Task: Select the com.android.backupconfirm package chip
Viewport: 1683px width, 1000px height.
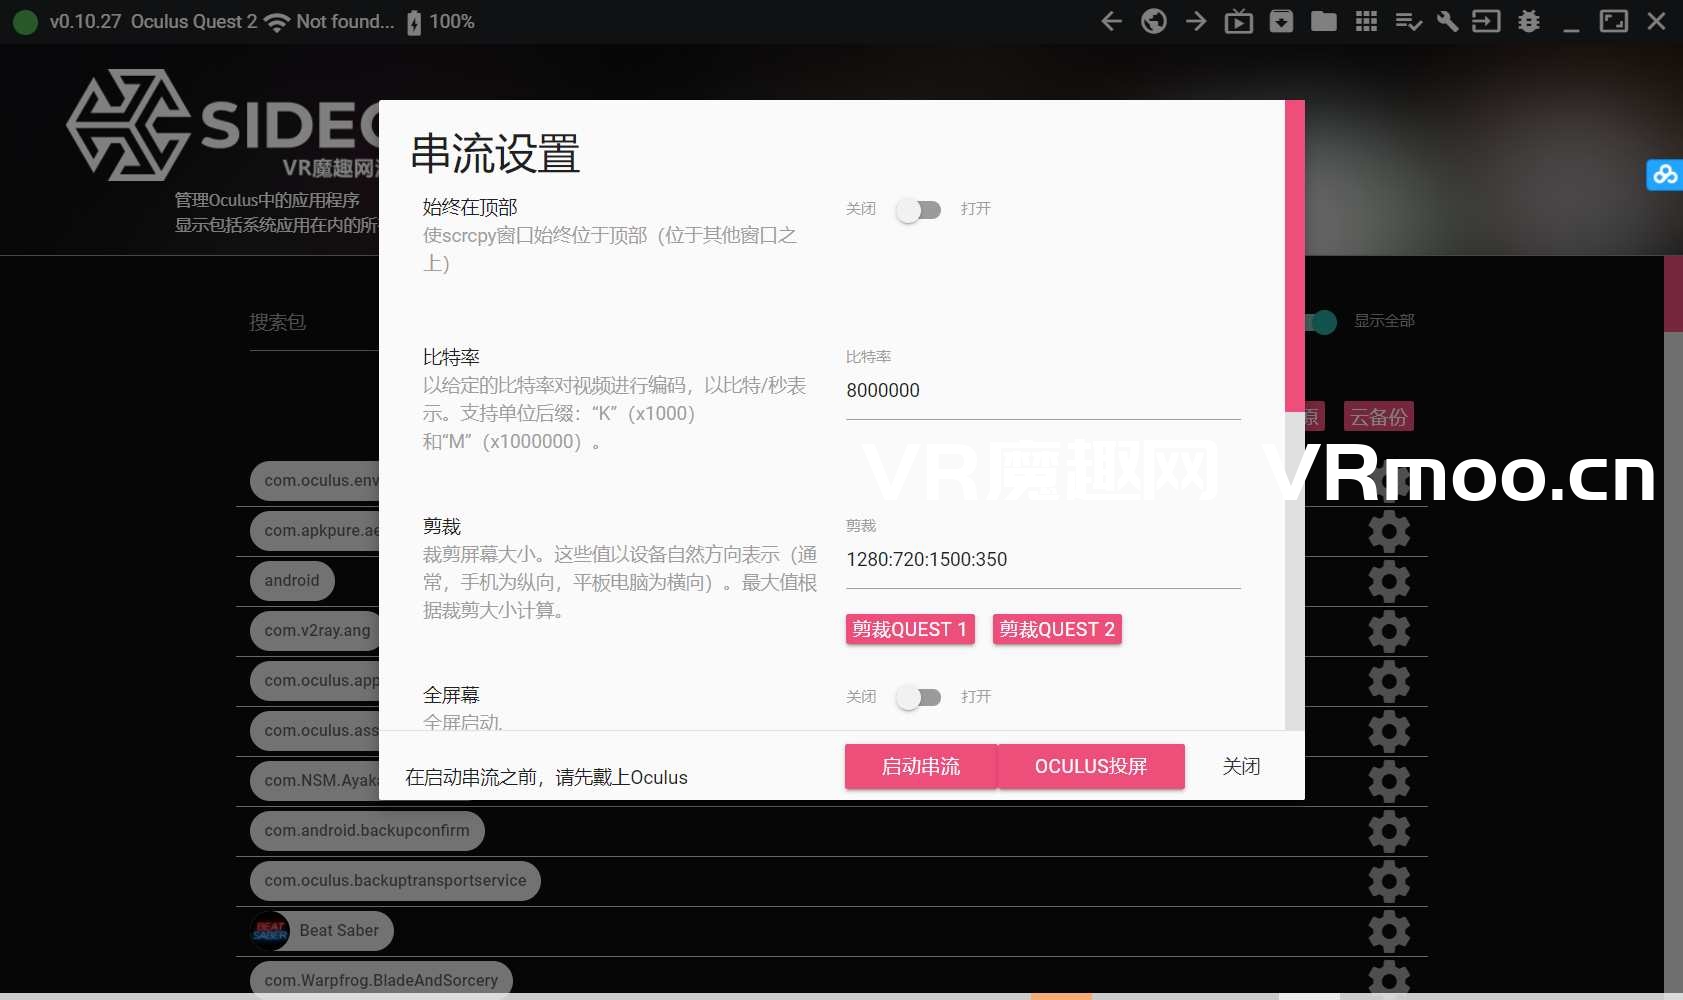Action: click(367, 831)
